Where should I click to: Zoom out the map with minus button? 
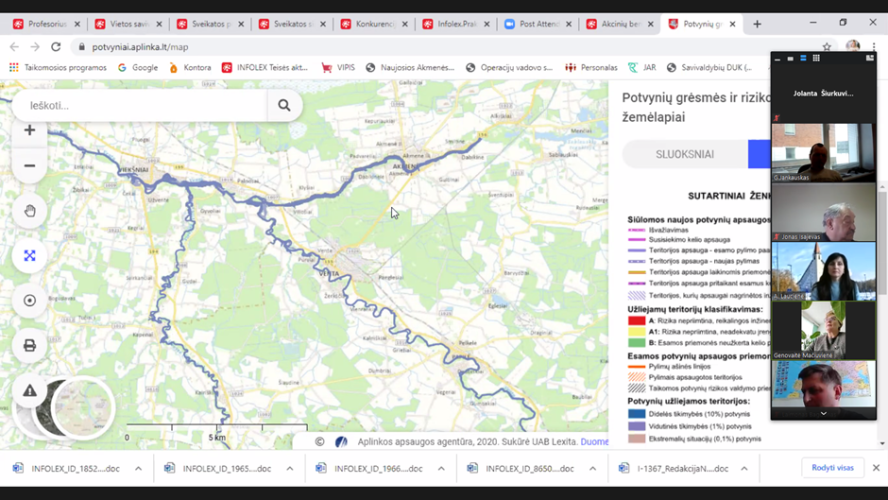point(29,166)
